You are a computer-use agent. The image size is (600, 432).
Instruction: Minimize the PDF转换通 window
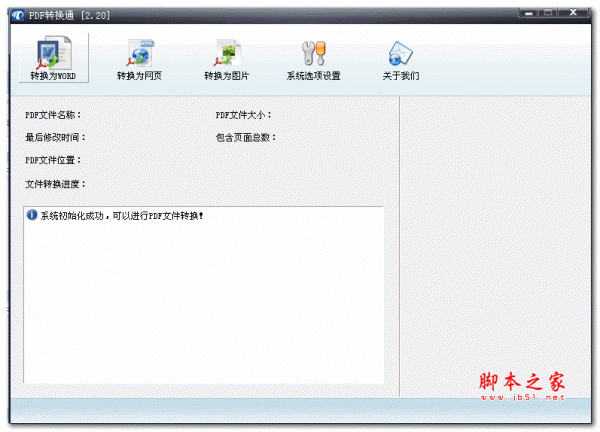529,13
